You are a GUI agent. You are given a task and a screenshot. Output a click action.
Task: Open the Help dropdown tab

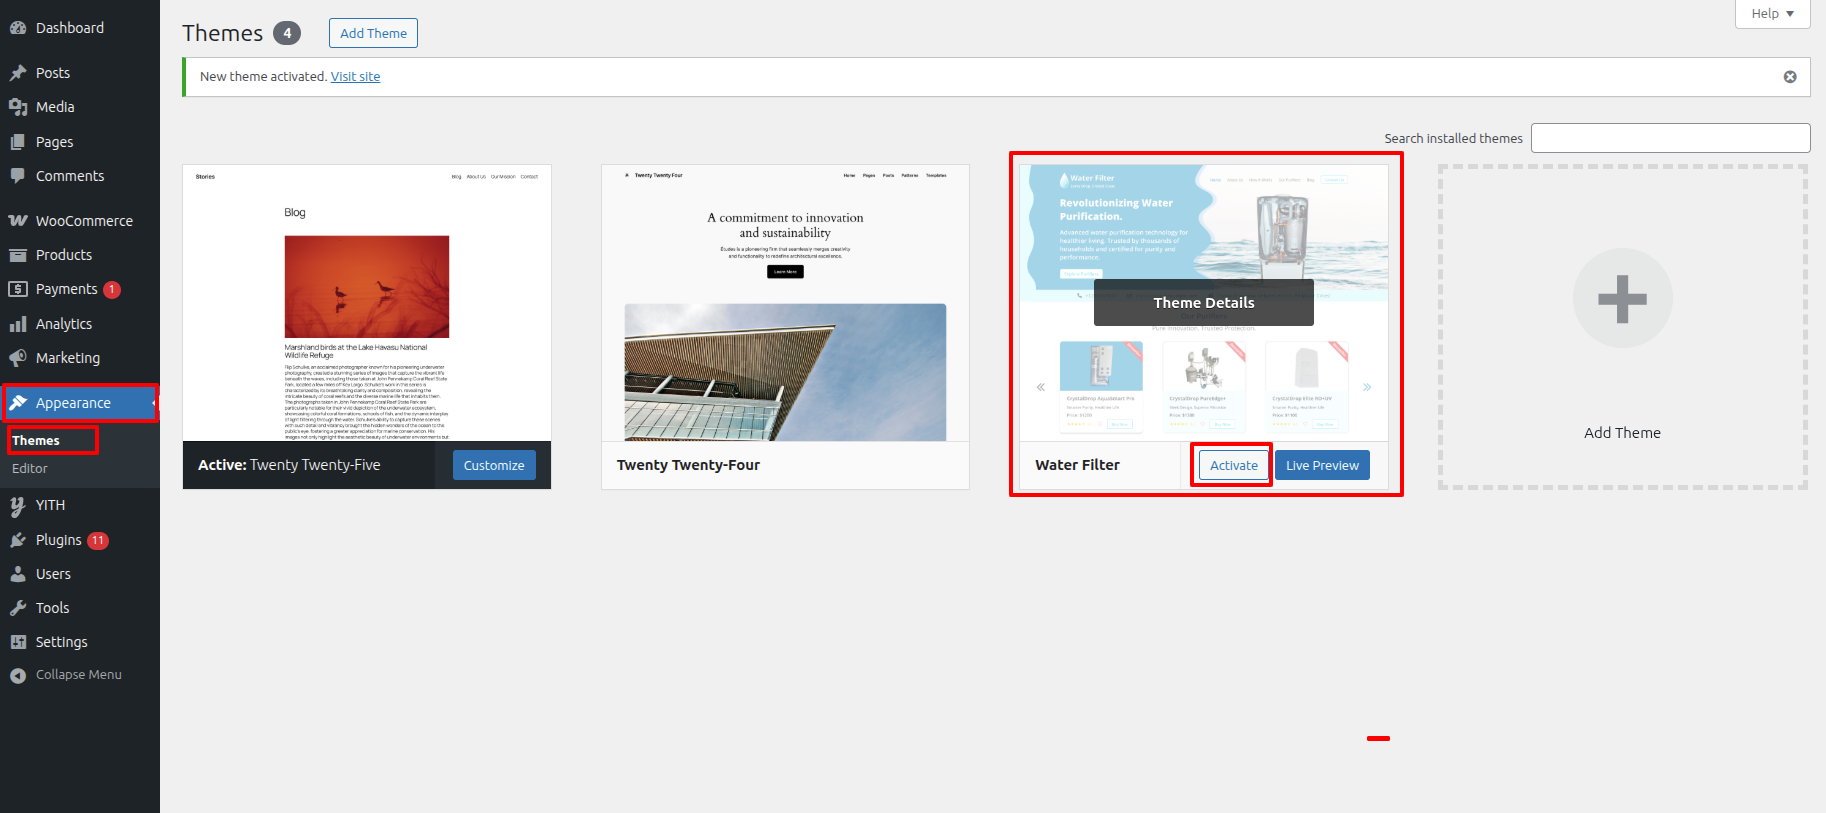click(x=1772, y=14)
